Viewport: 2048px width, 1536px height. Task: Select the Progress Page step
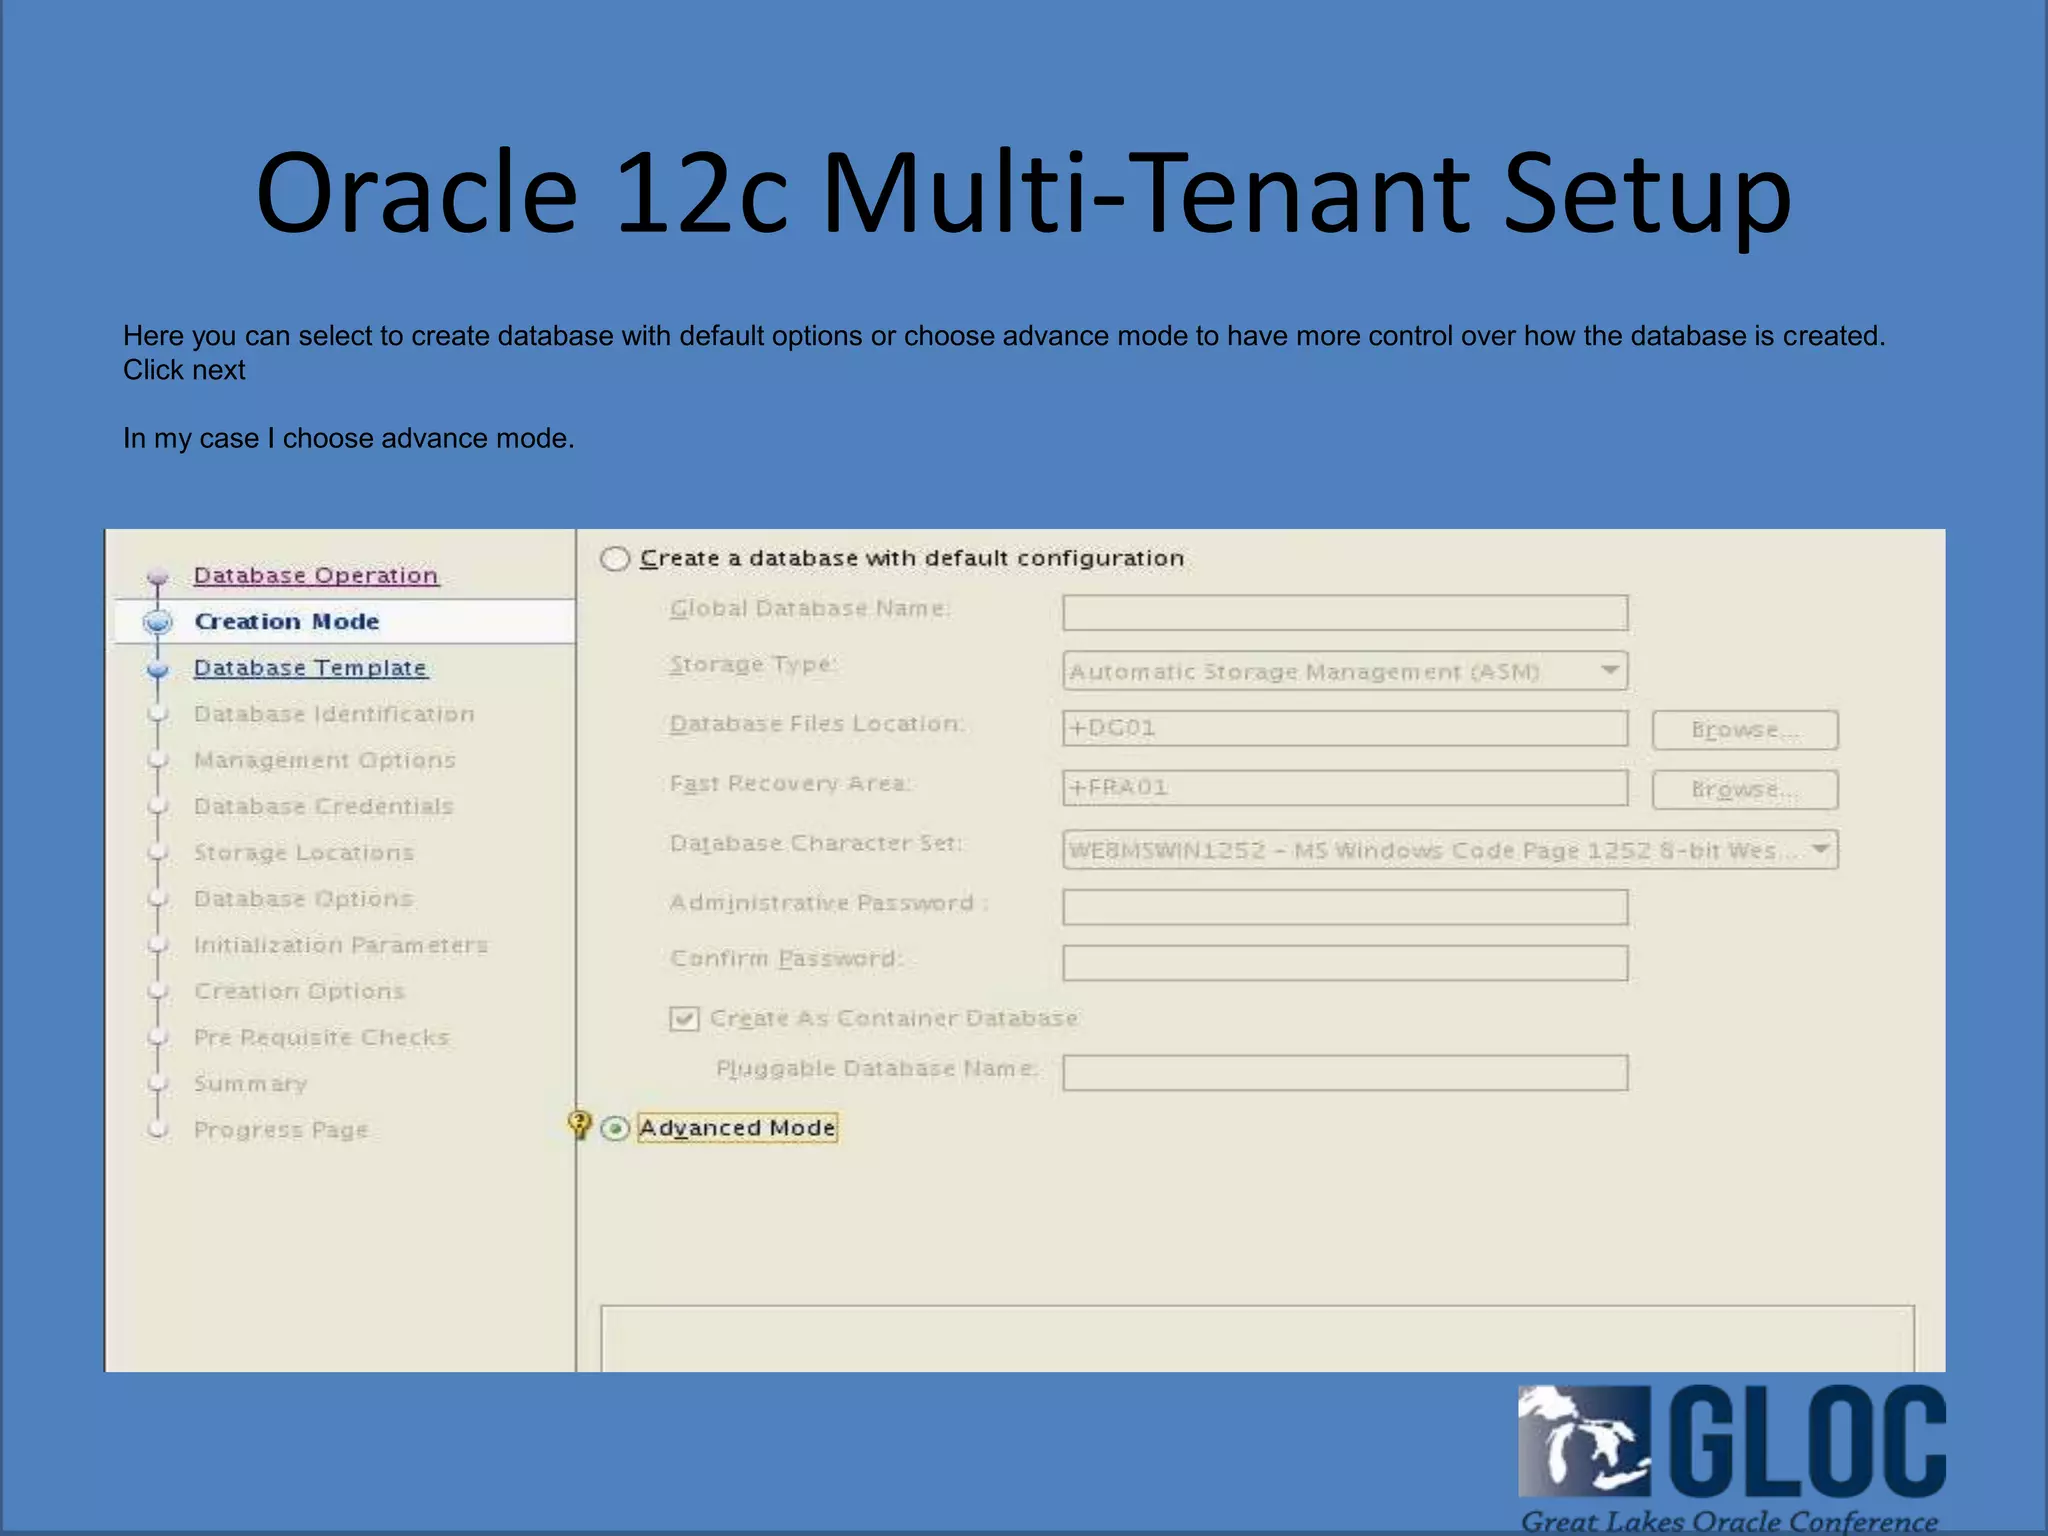click(281, 1129)
